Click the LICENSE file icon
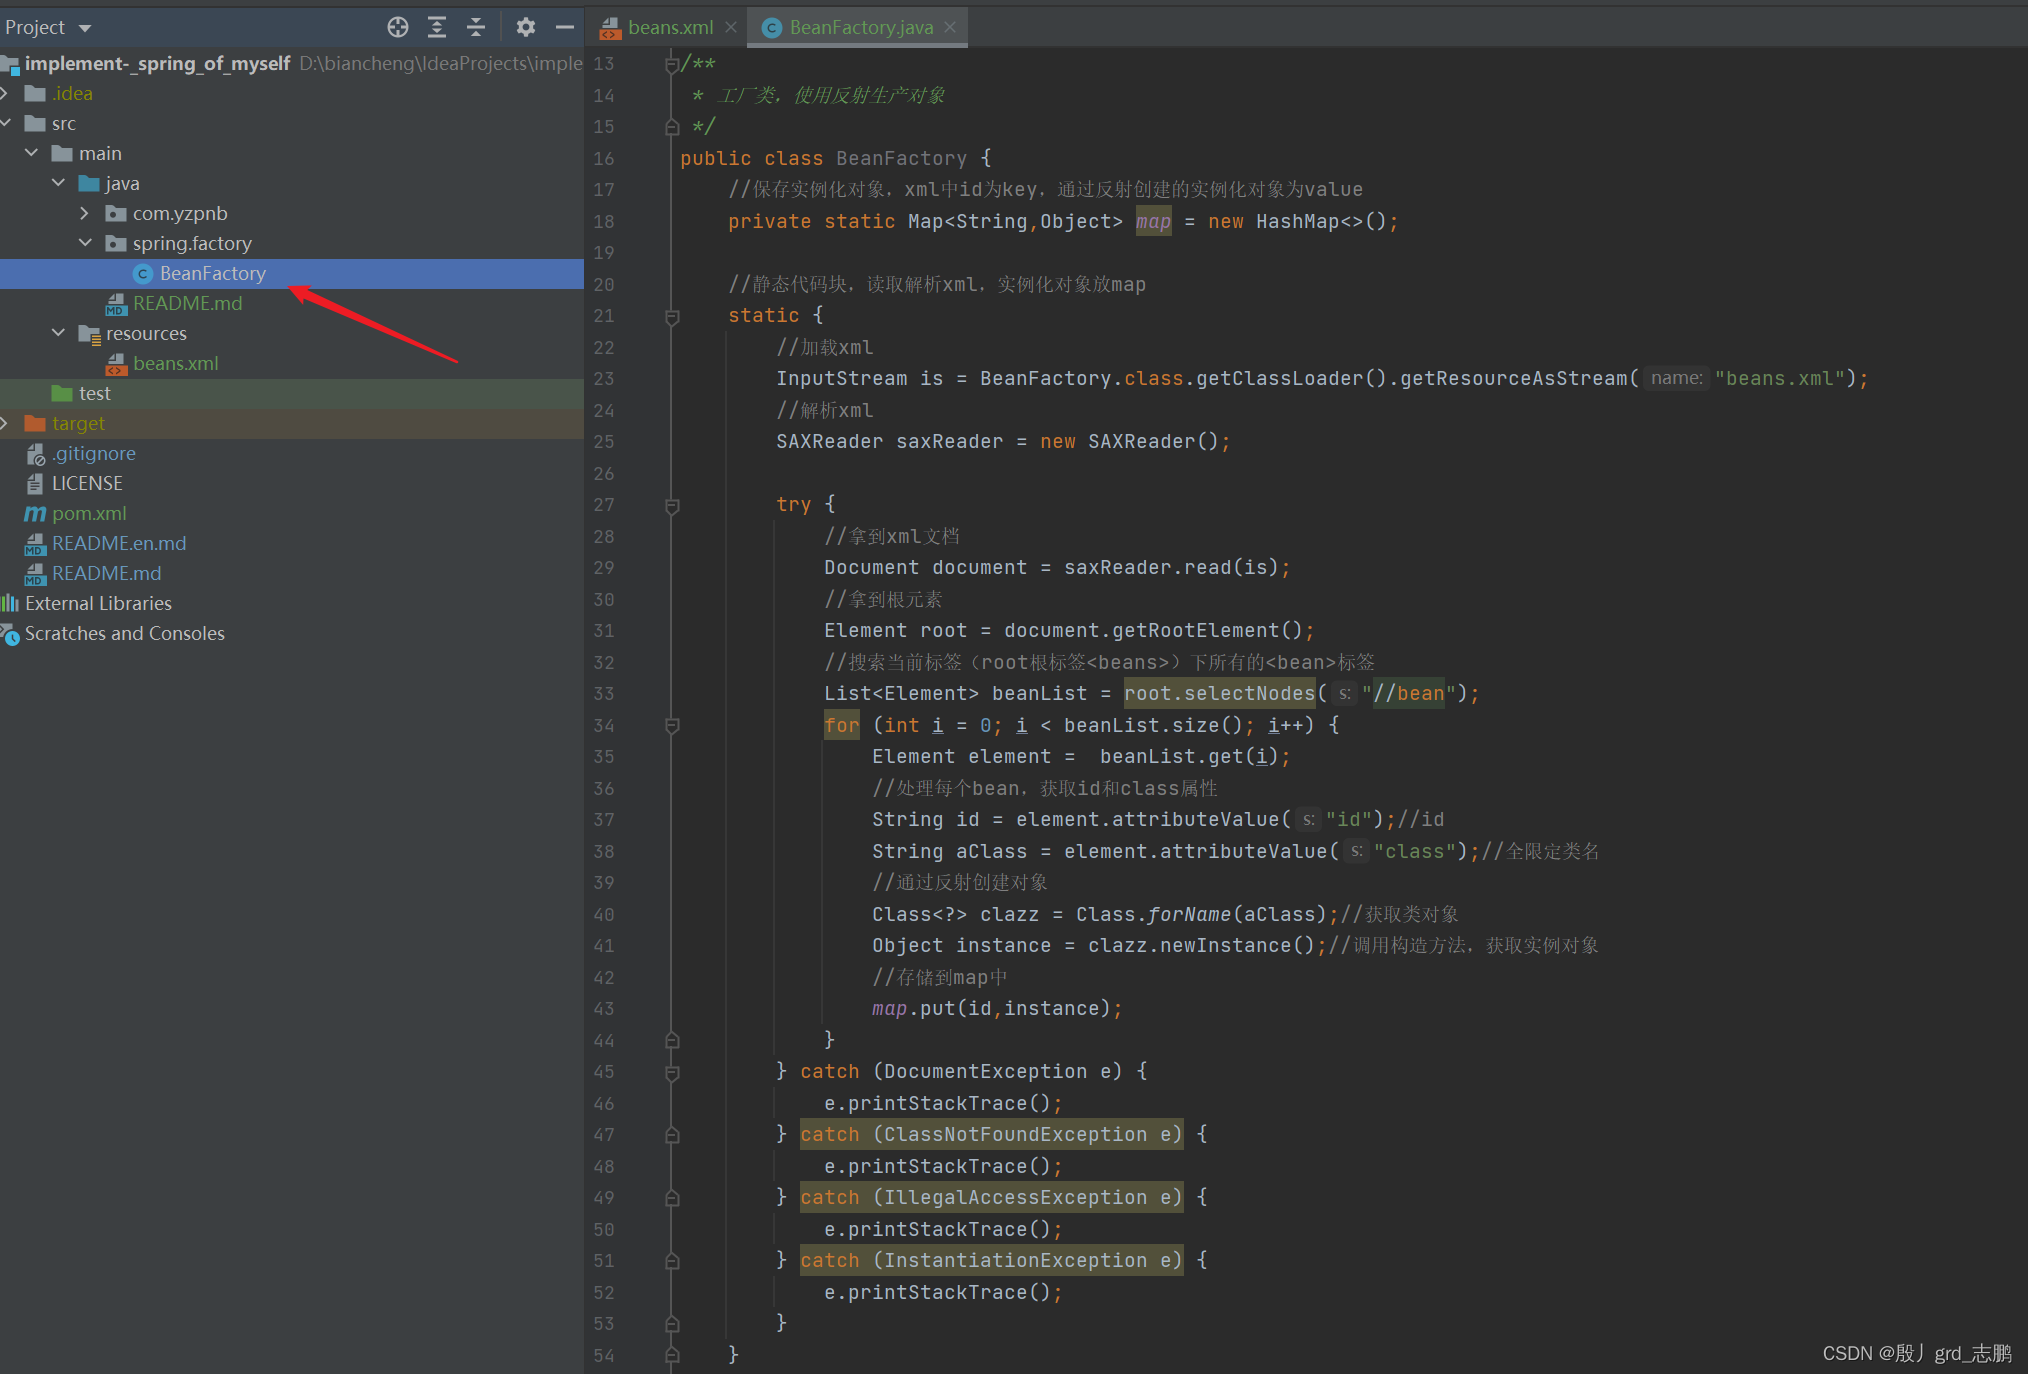This screenshot has height=1374, width=2028. coord(35,483)
